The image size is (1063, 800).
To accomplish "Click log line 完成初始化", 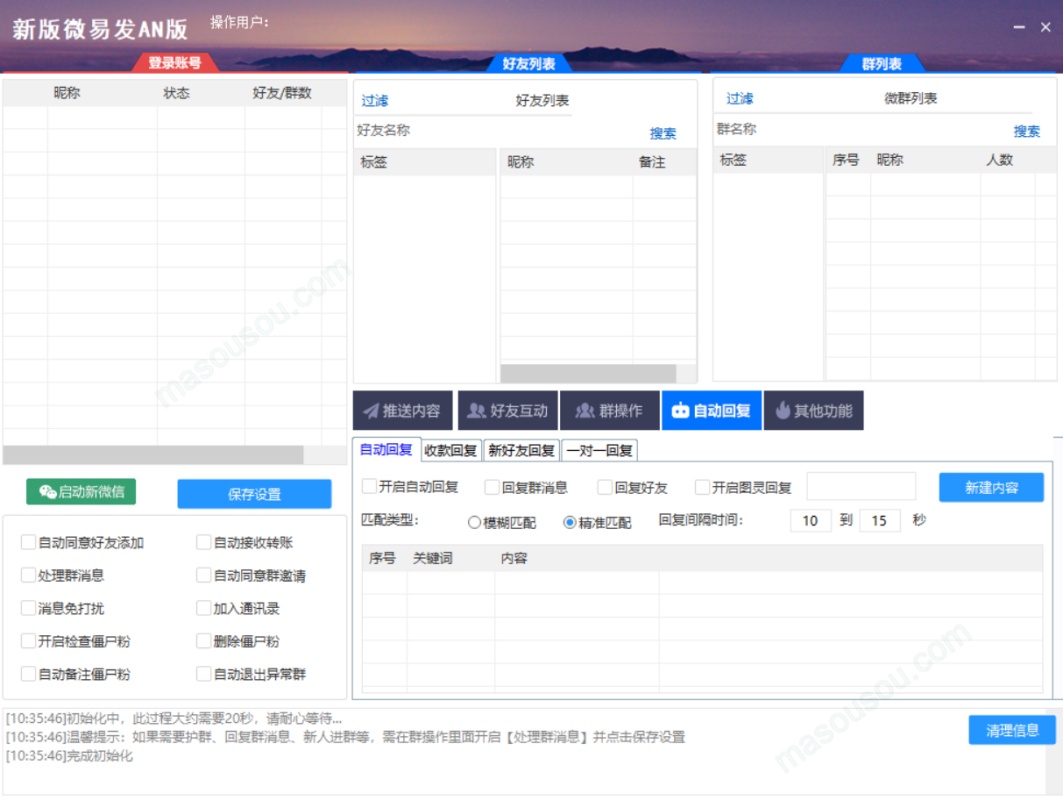I will tap(69, 756).
